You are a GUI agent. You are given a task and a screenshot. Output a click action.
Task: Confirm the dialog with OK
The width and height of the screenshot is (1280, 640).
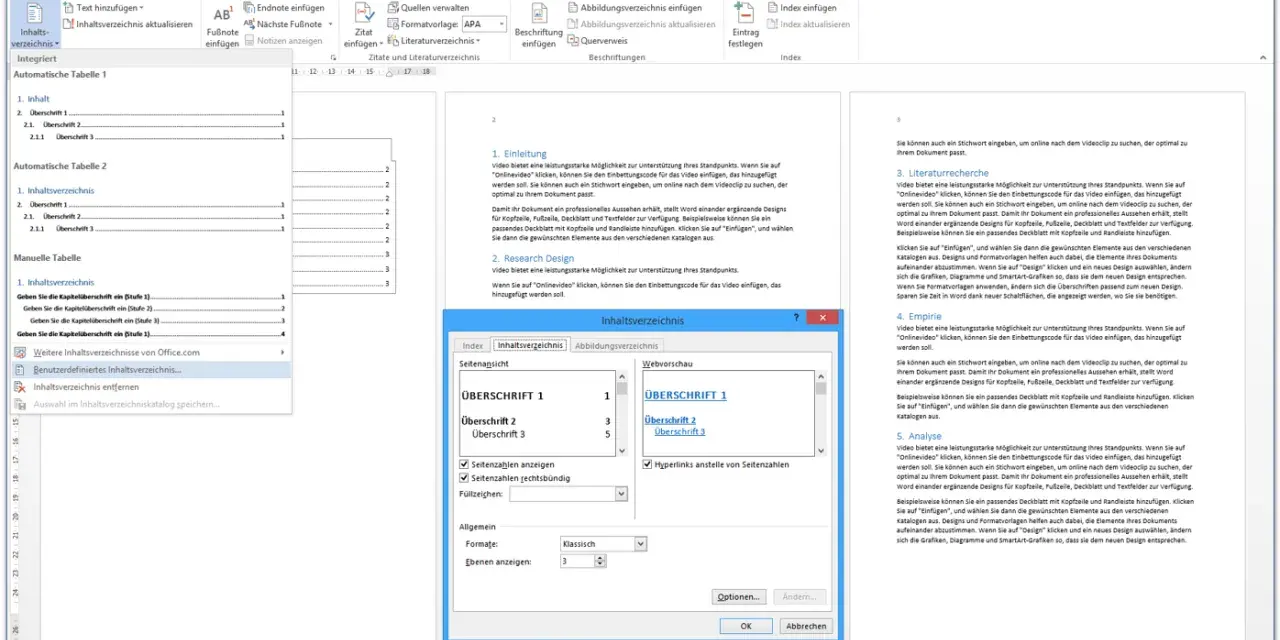coord(746,626)
